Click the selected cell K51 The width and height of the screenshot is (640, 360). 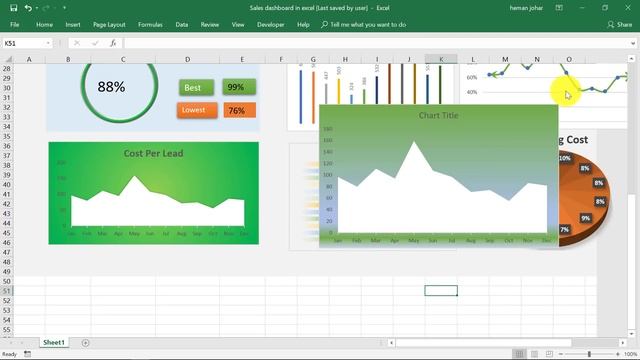coord(441,291)
